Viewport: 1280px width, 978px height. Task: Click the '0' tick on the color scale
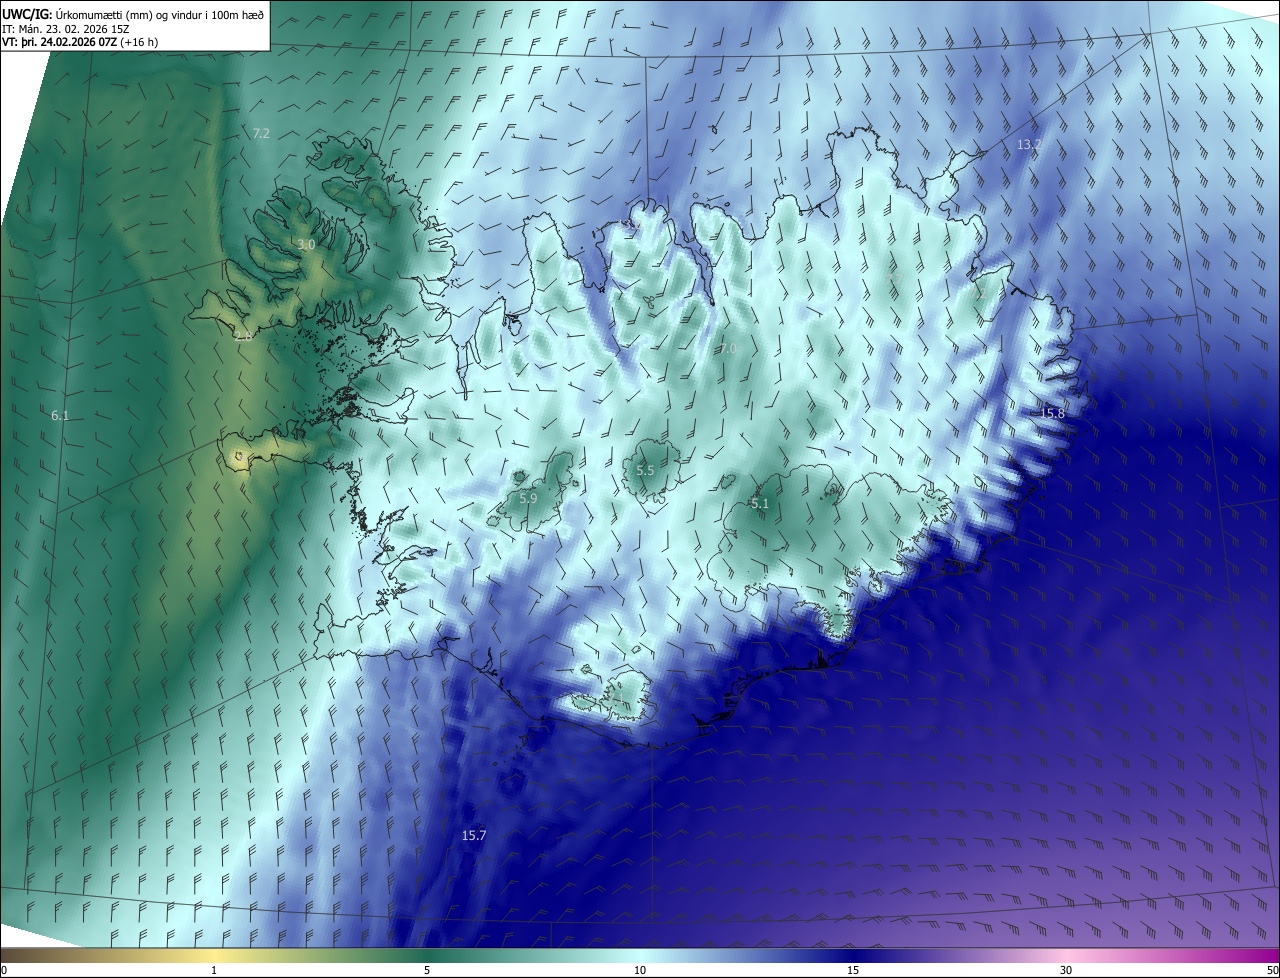(4, 970)
